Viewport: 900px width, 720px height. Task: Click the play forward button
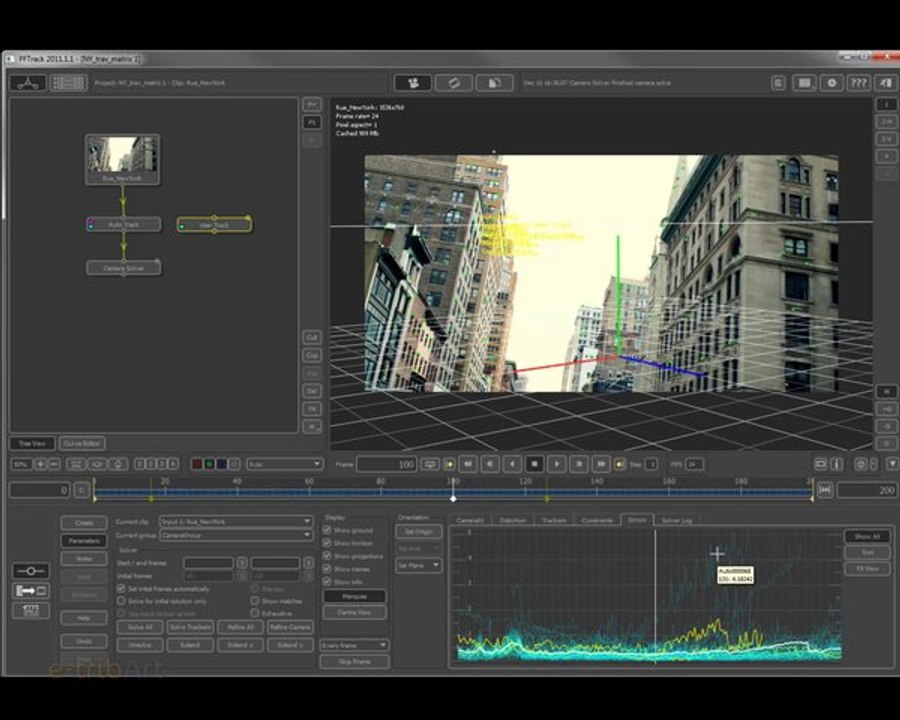[557, 464]
